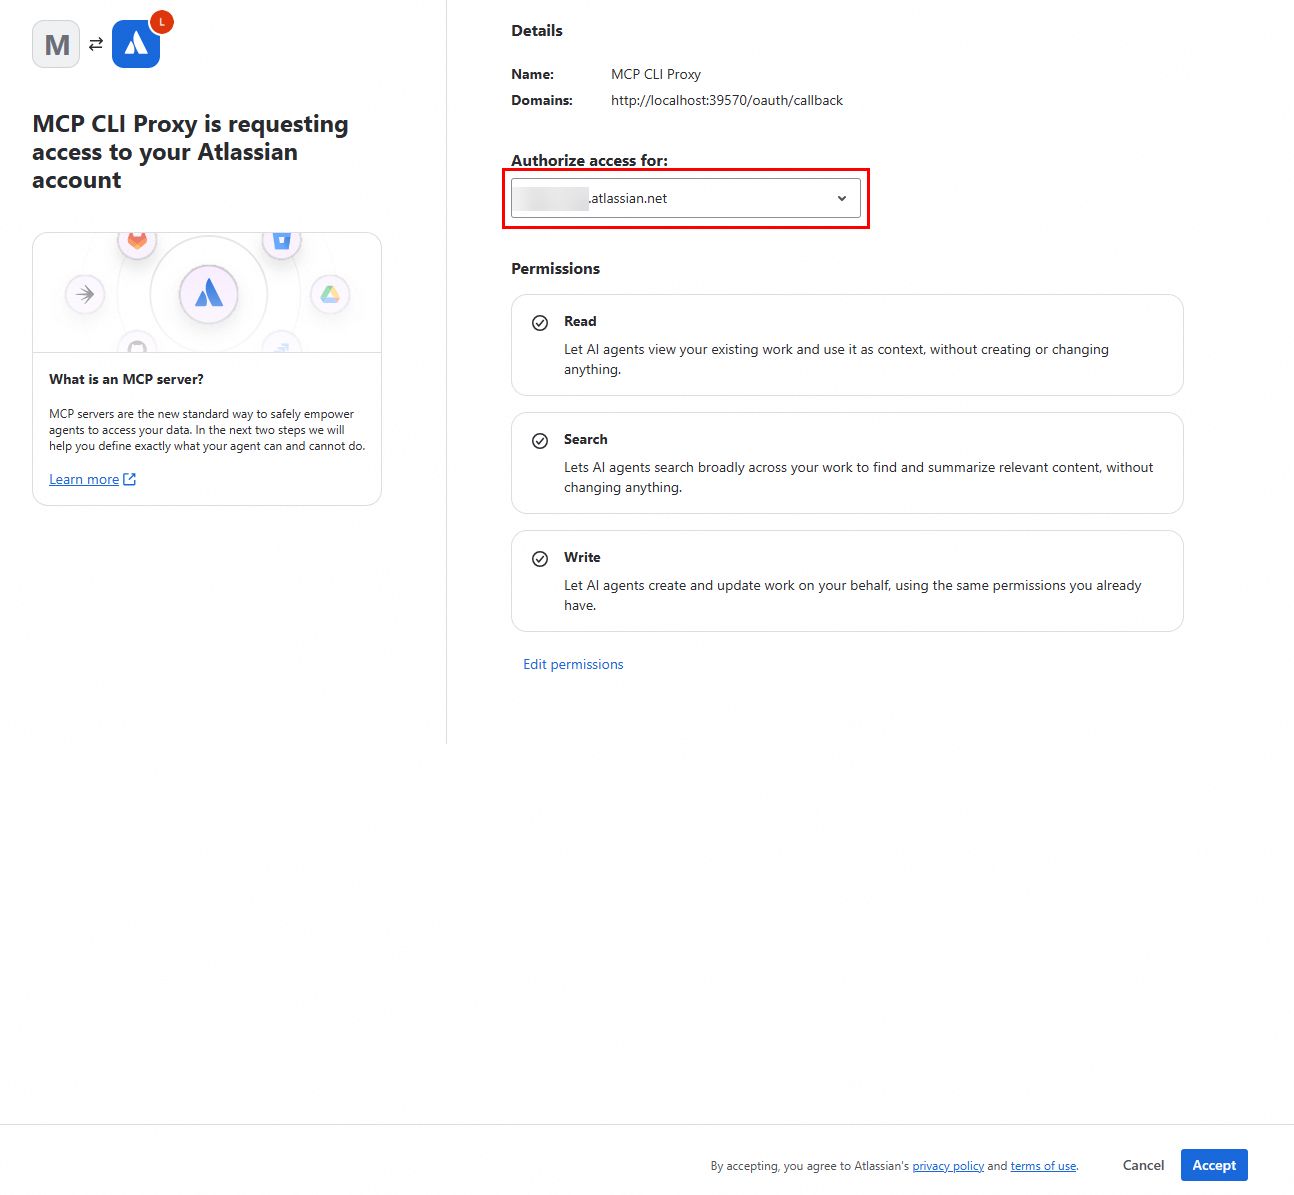Image resolution: width=1294 pixels, height=1195 pixels.
Task: Click the Search permission checkmark icon
Action: point(540,441)
